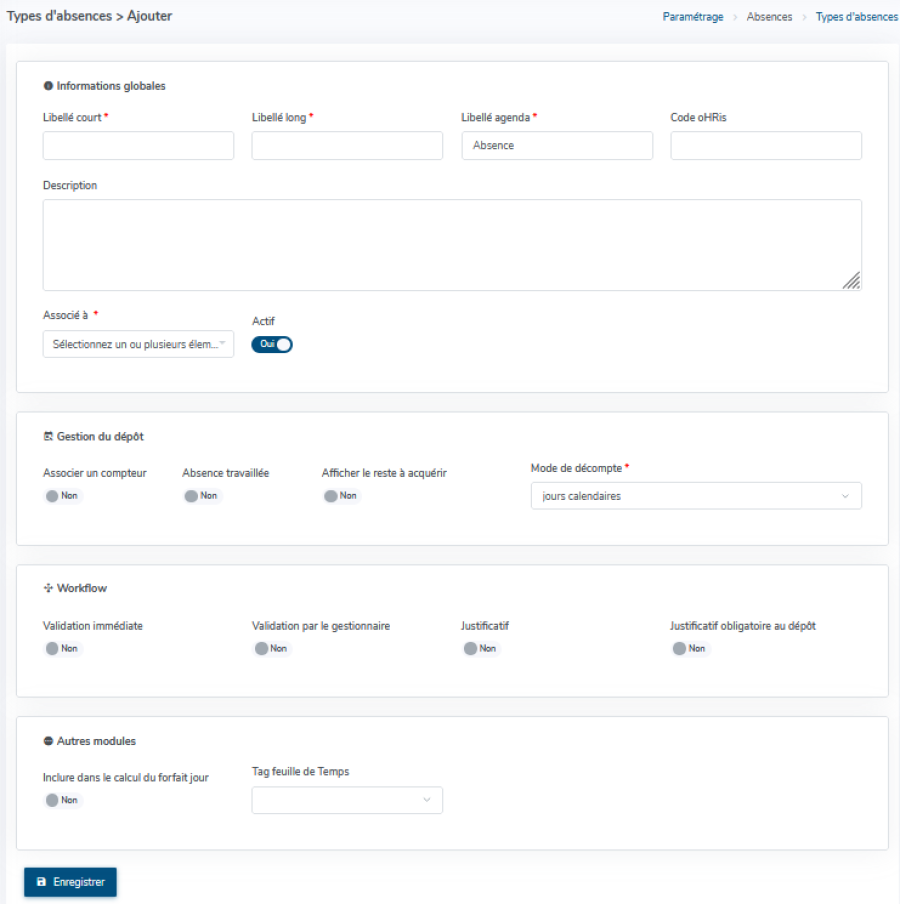Click the Autres modules section icon

coord(48,741)
